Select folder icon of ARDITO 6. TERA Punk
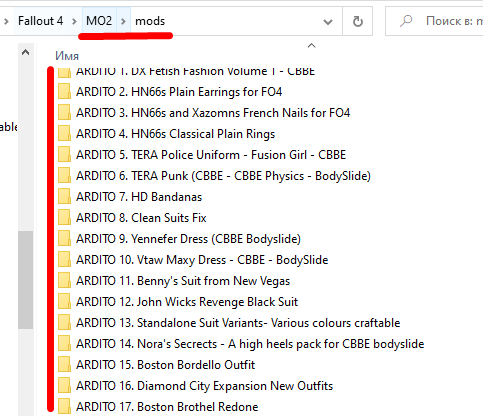483x416 pixels. 64,176
